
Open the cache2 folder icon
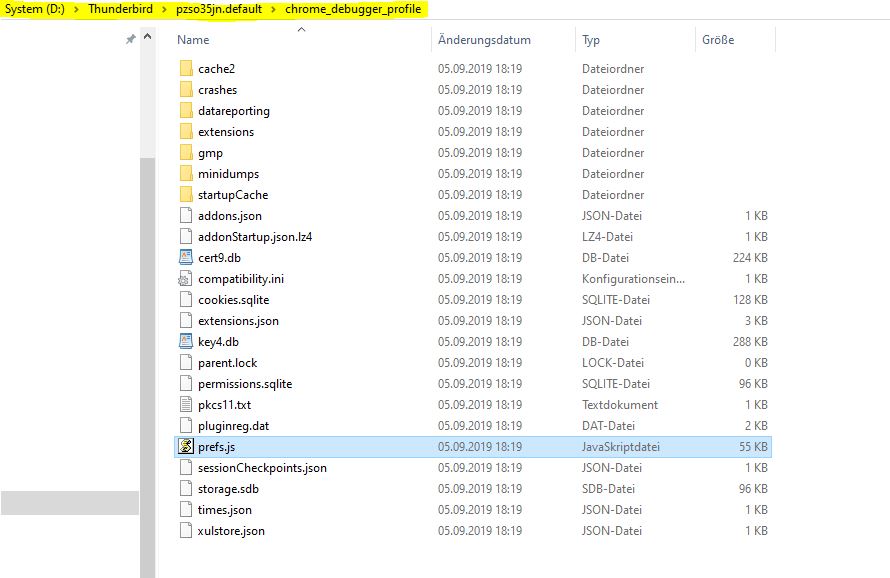click(x=186, y=69)
